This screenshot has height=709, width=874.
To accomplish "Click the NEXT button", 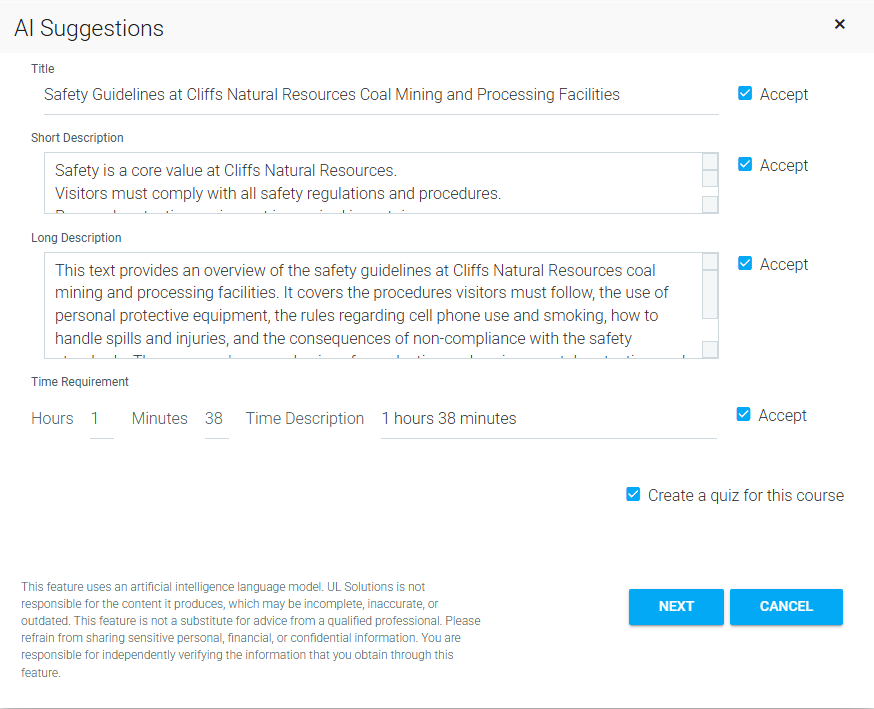I will click(676, 606).
